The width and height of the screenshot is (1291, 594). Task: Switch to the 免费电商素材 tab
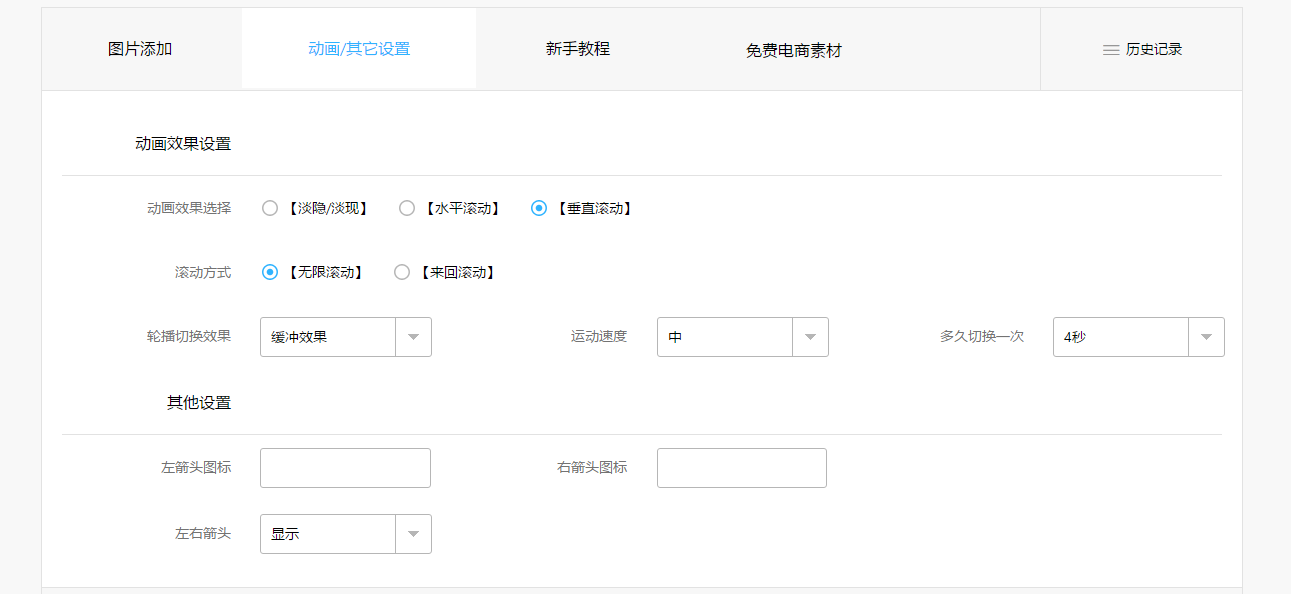point(793,48)
